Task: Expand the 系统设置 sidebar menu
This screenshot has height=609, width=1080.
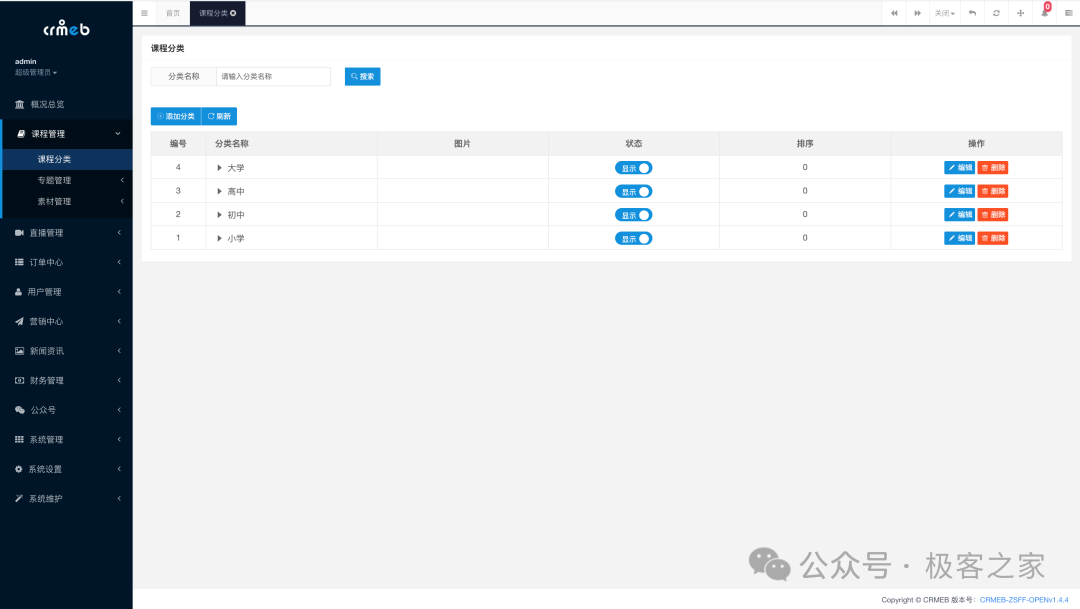Action: [x=66, y=469]
